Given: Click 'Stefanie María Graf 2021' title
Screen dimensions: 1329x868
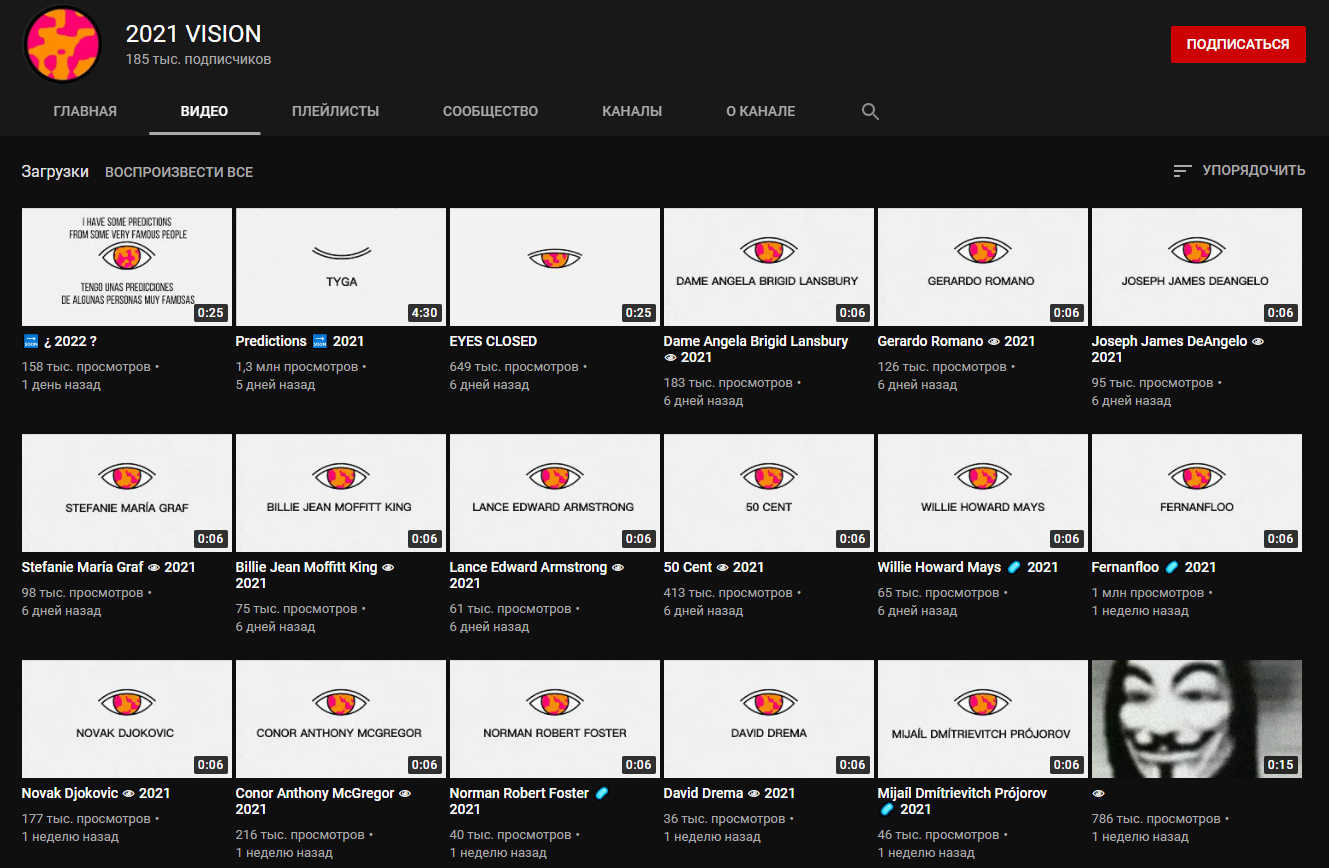Looking at the screenshot, I should click(109, 567).
